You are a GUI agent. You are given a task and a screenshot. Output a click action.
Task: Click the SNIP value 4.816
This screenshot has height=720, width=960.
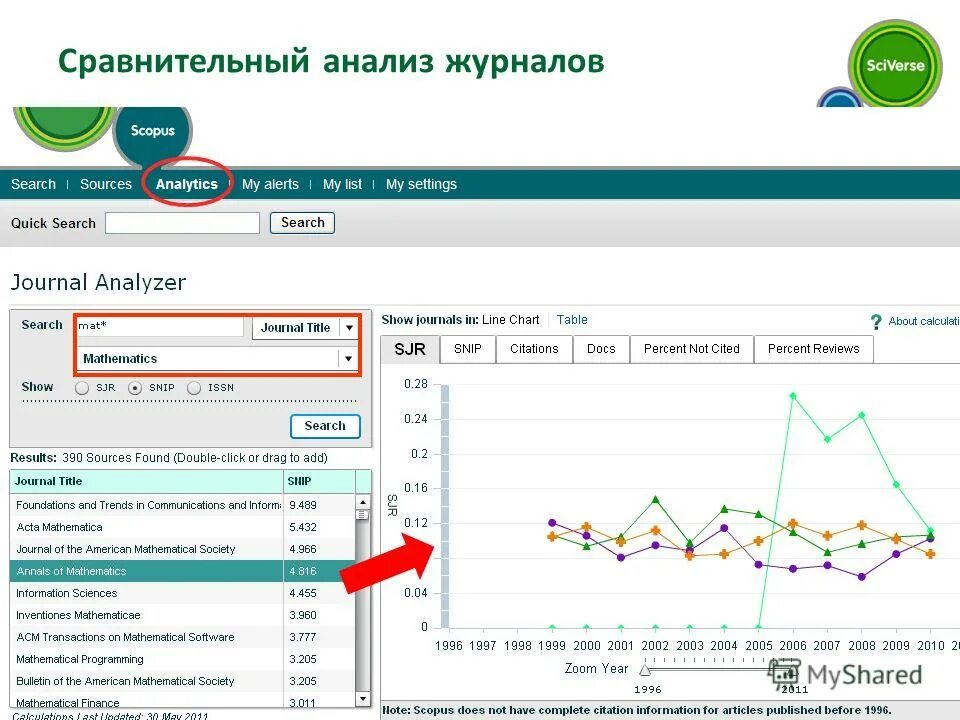(x=302, y=571)
